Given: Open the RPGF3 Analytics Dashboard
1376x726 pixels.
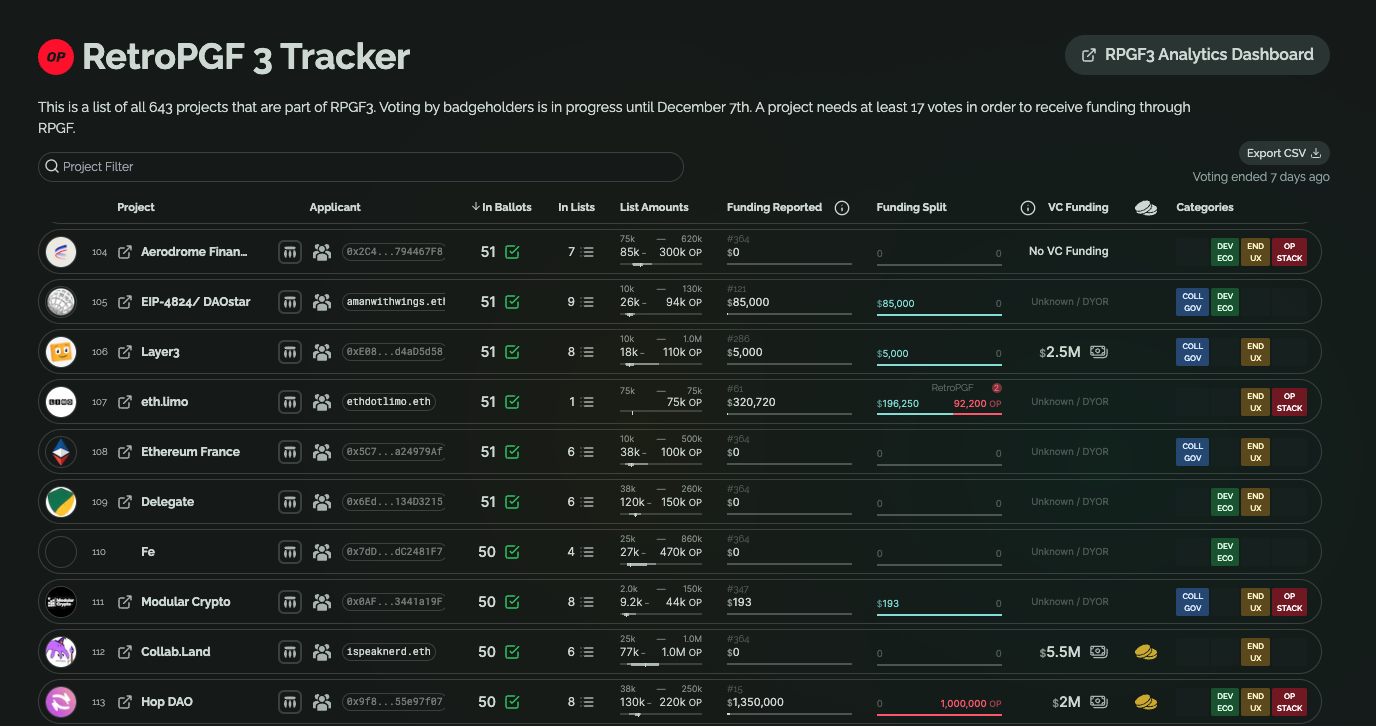Looking at the screenshot, I should pos(1197,55).
